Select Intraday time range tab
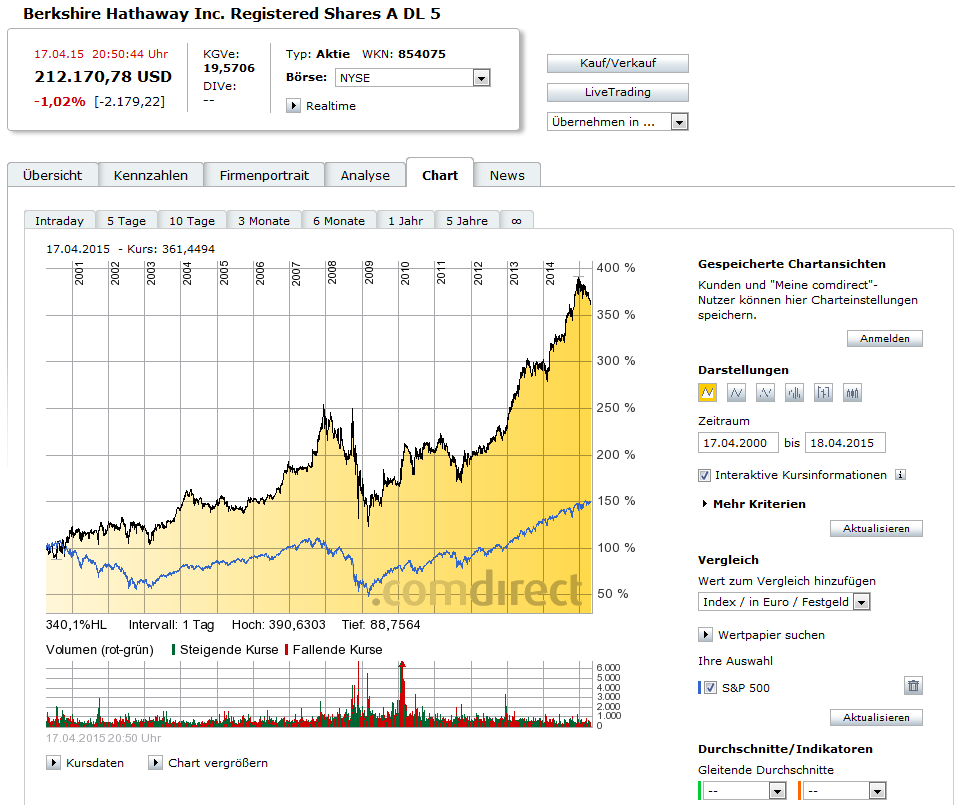 pos(59,220)
